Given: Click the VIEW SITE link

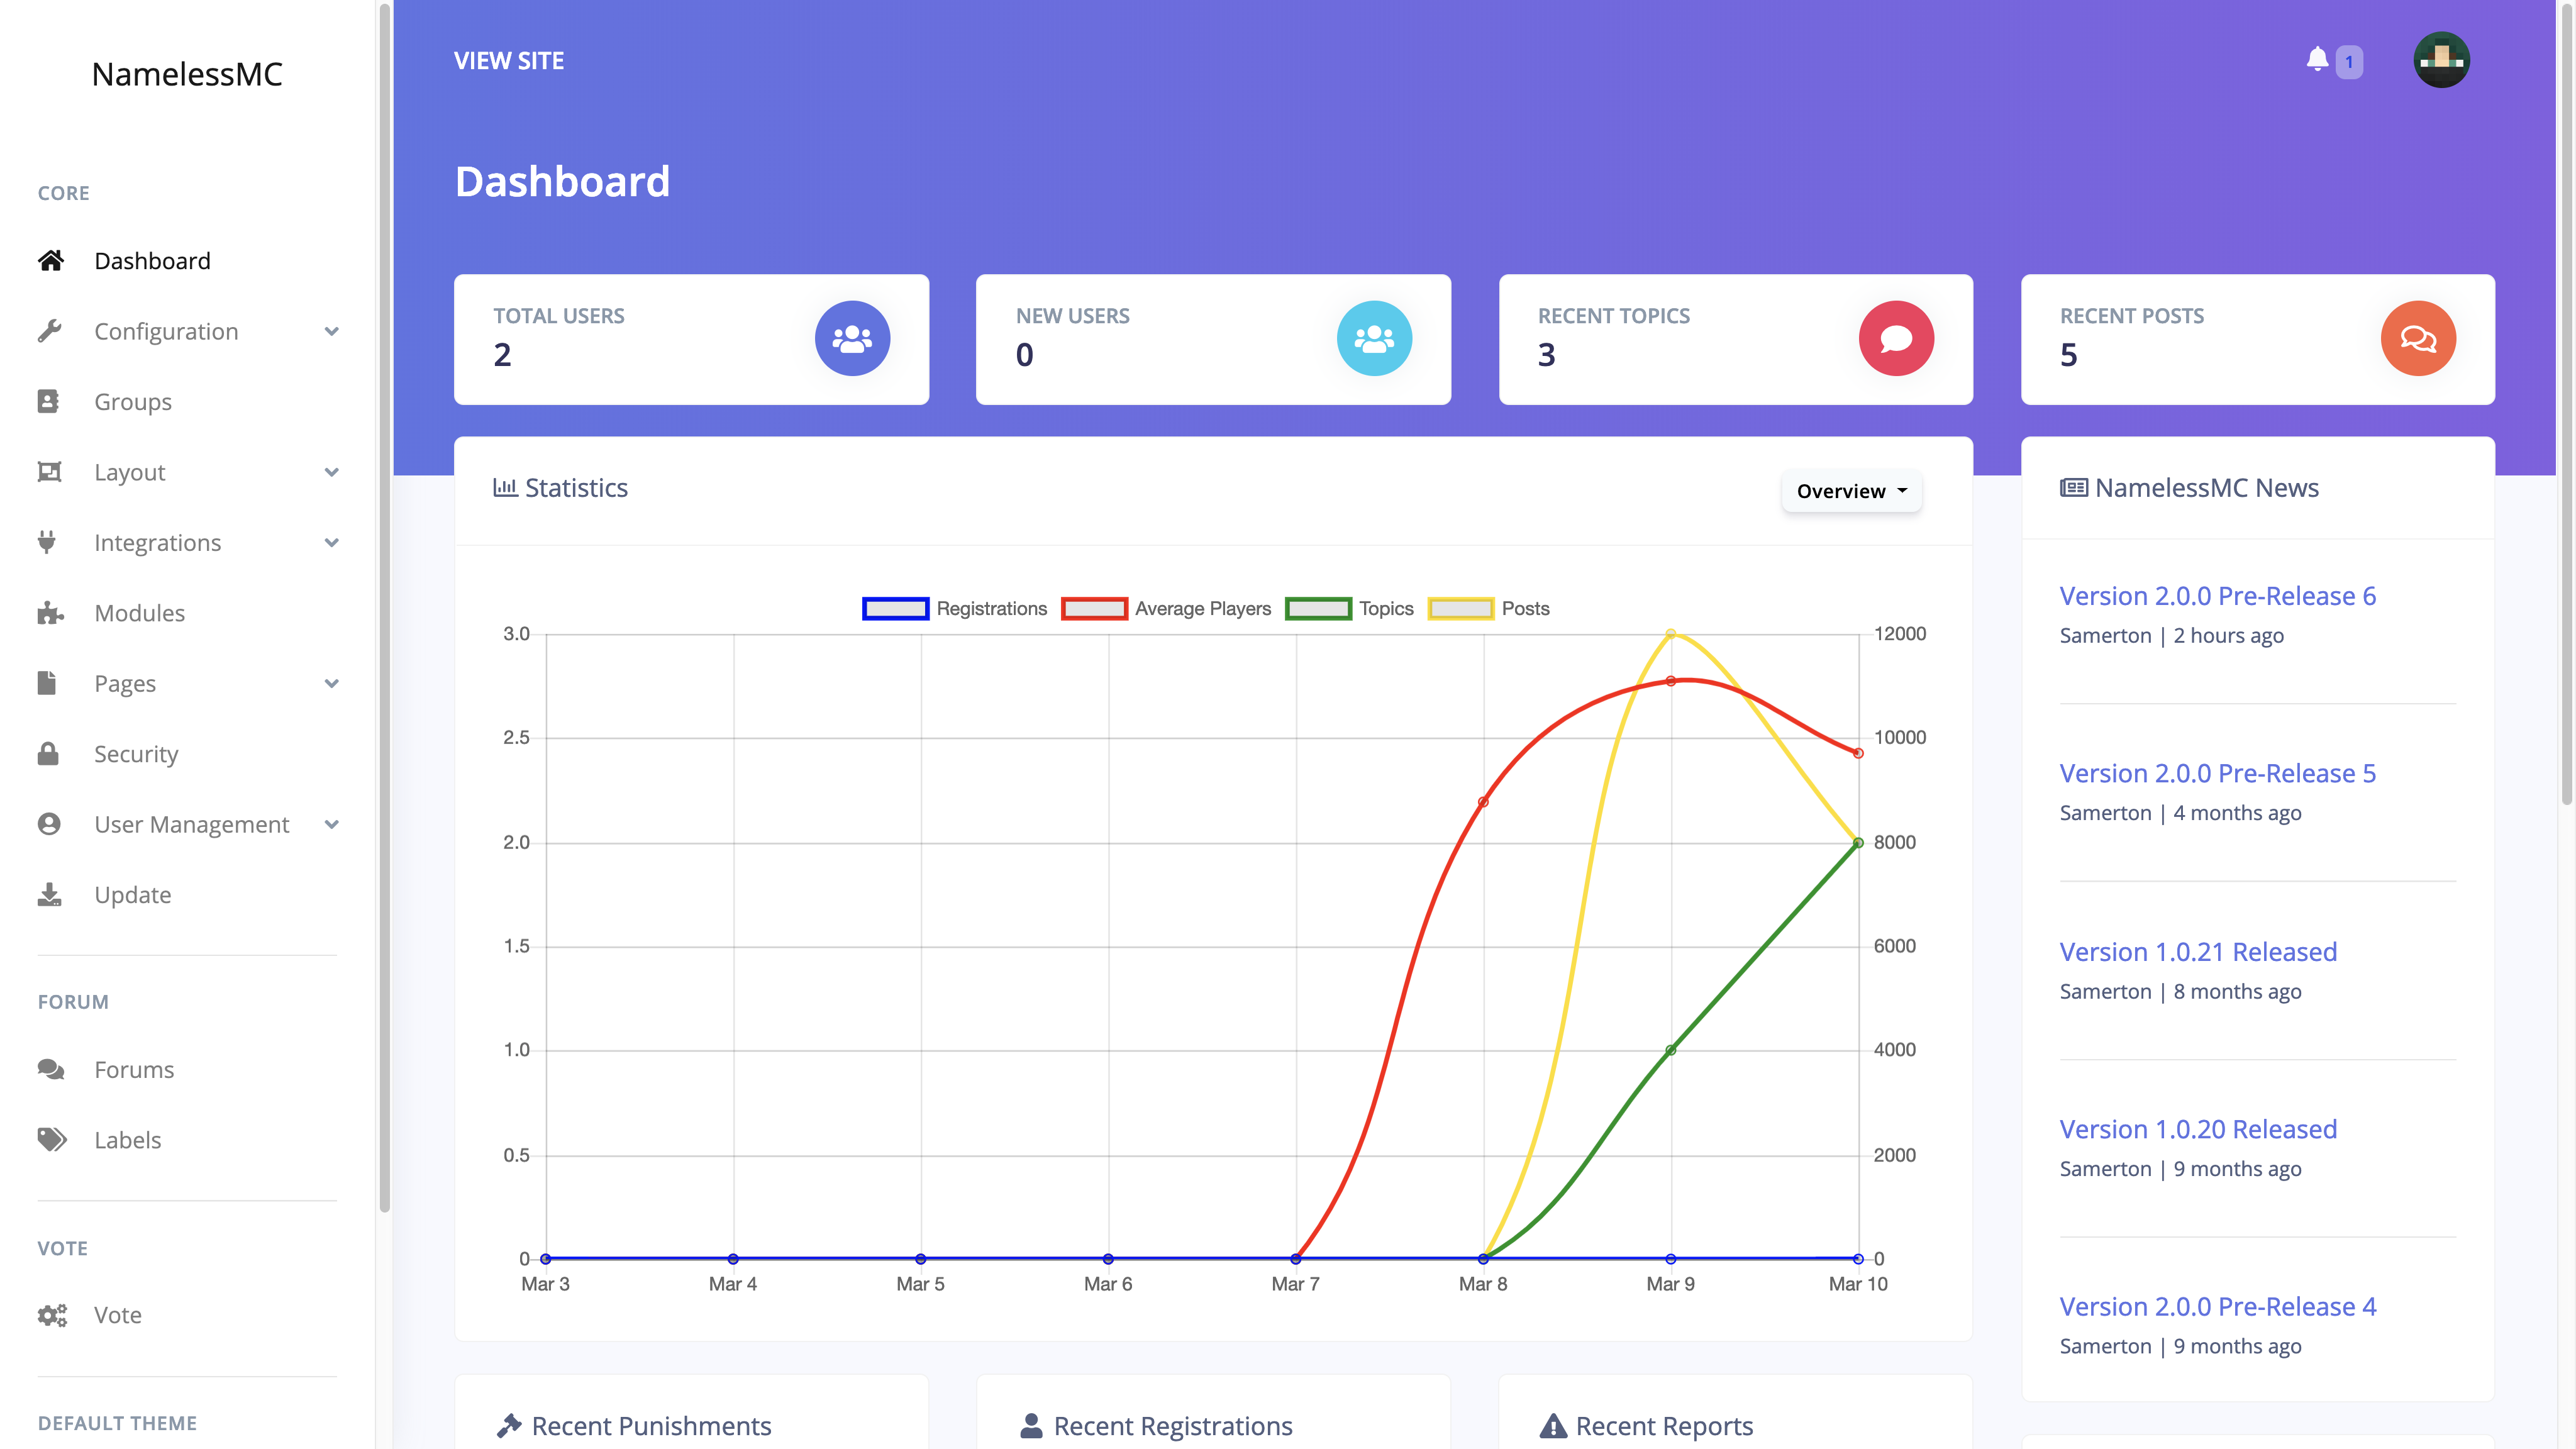Looking at the screenshot, I should [509, 61].
